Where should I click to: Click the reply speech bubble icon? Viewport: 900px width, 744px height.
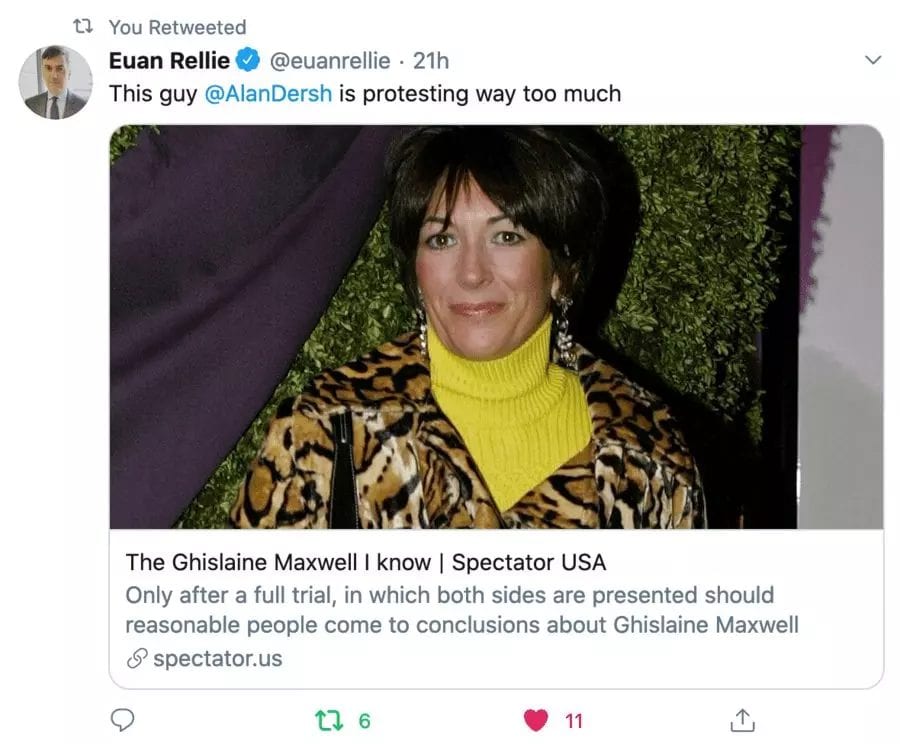click(x=122, y=720)
